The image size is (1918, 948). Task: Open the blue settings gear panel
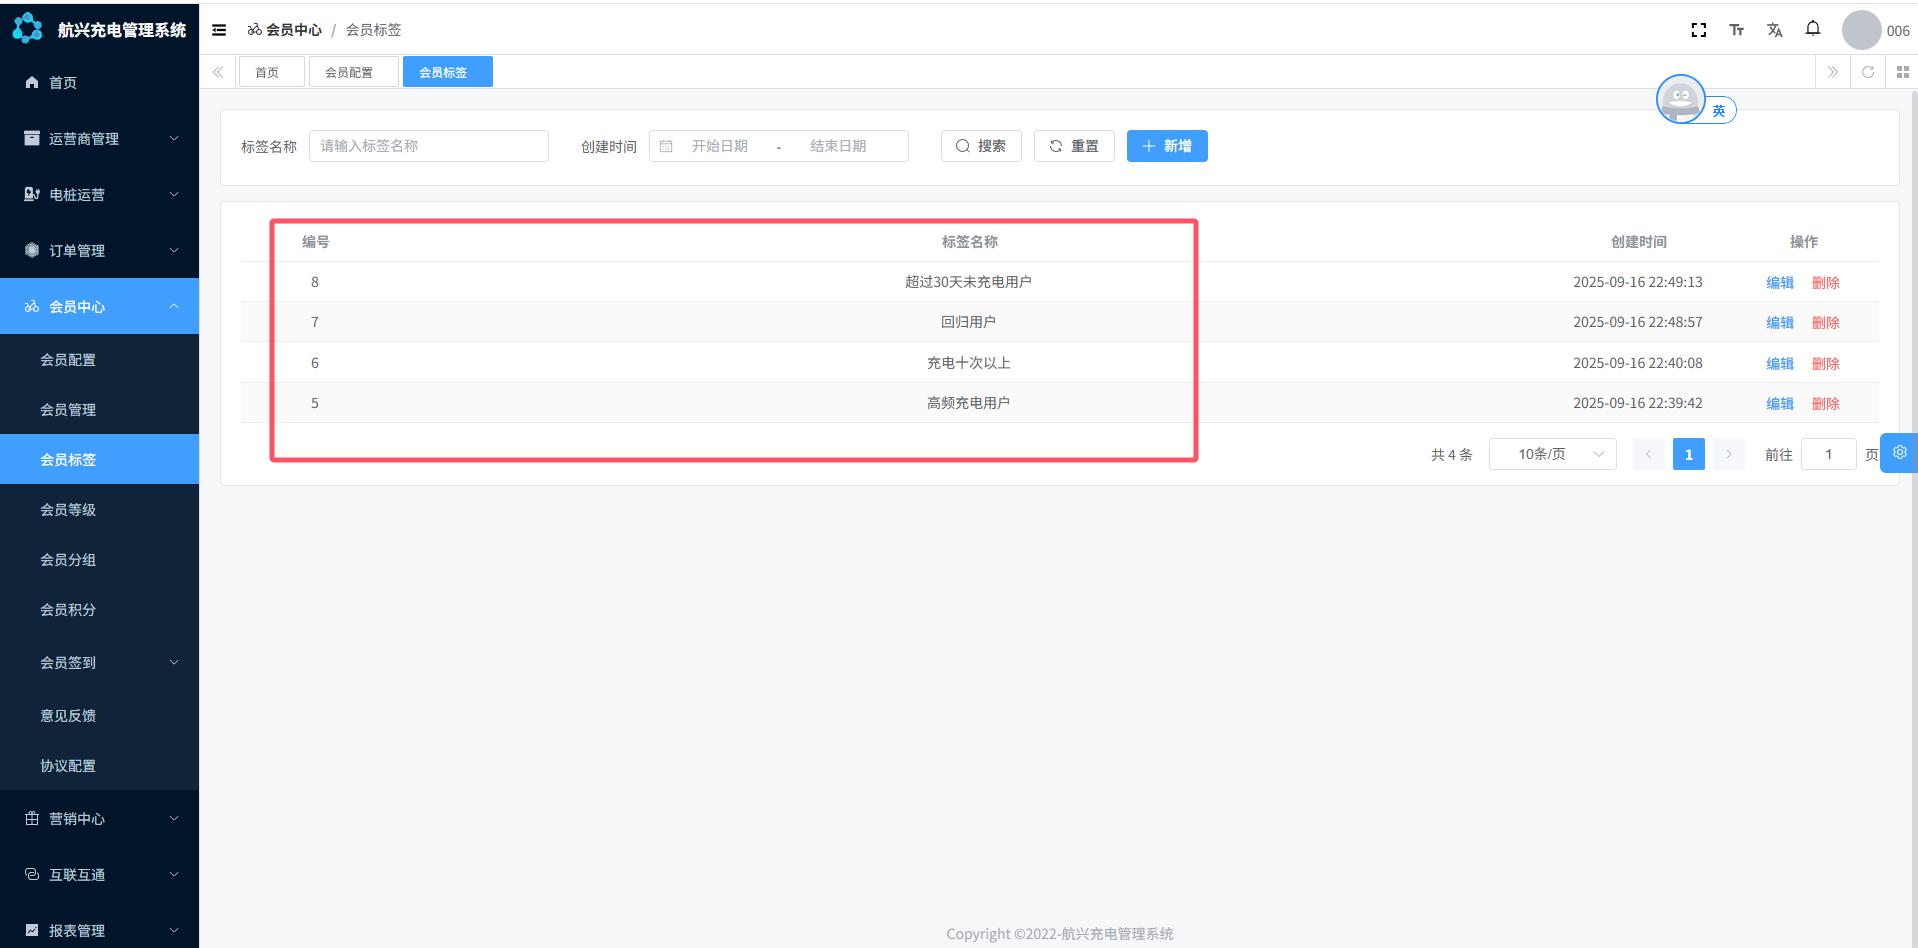[x=1899, y=453]
